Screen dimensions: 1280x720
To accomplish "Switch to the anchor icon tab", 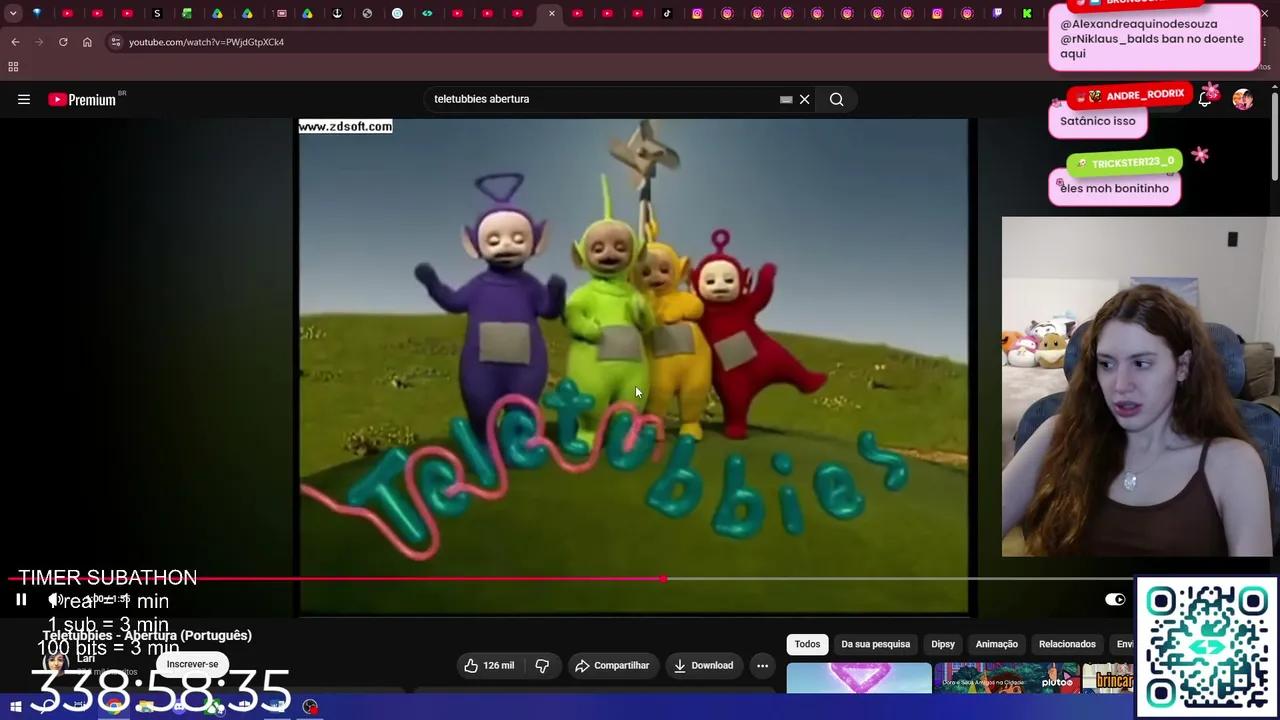I will [x=337, y=13].
